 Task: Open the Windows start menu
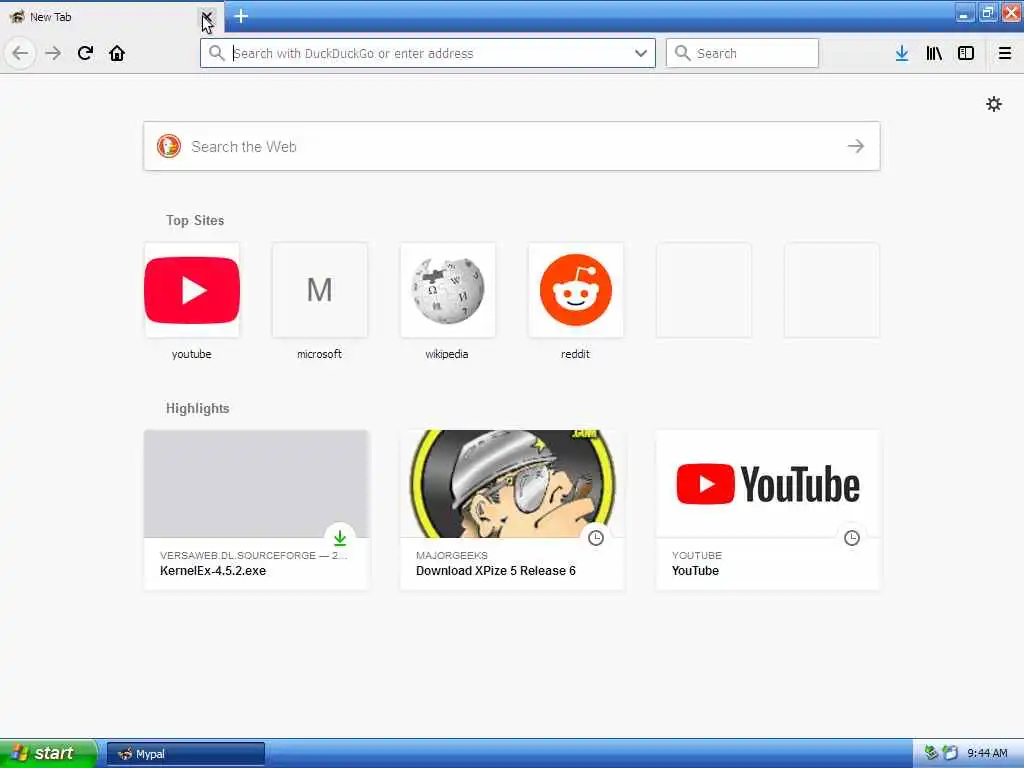click(47, 753)
